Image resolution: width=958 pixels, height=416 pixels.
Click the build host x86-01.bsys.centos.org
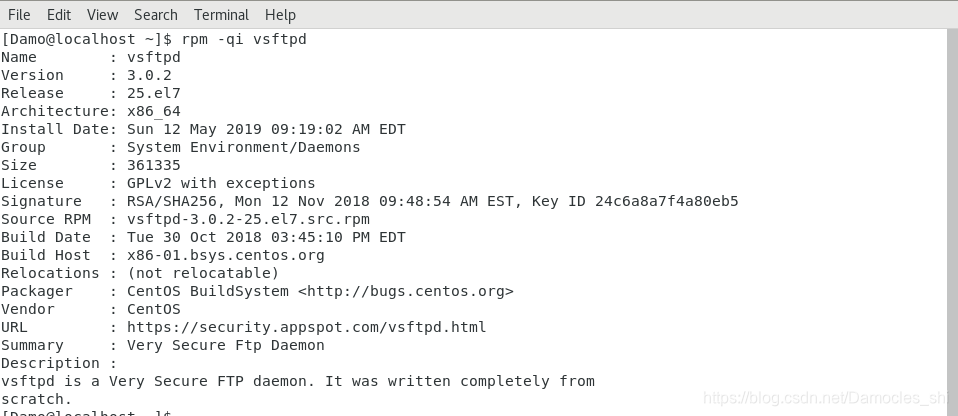click(225, 255)
